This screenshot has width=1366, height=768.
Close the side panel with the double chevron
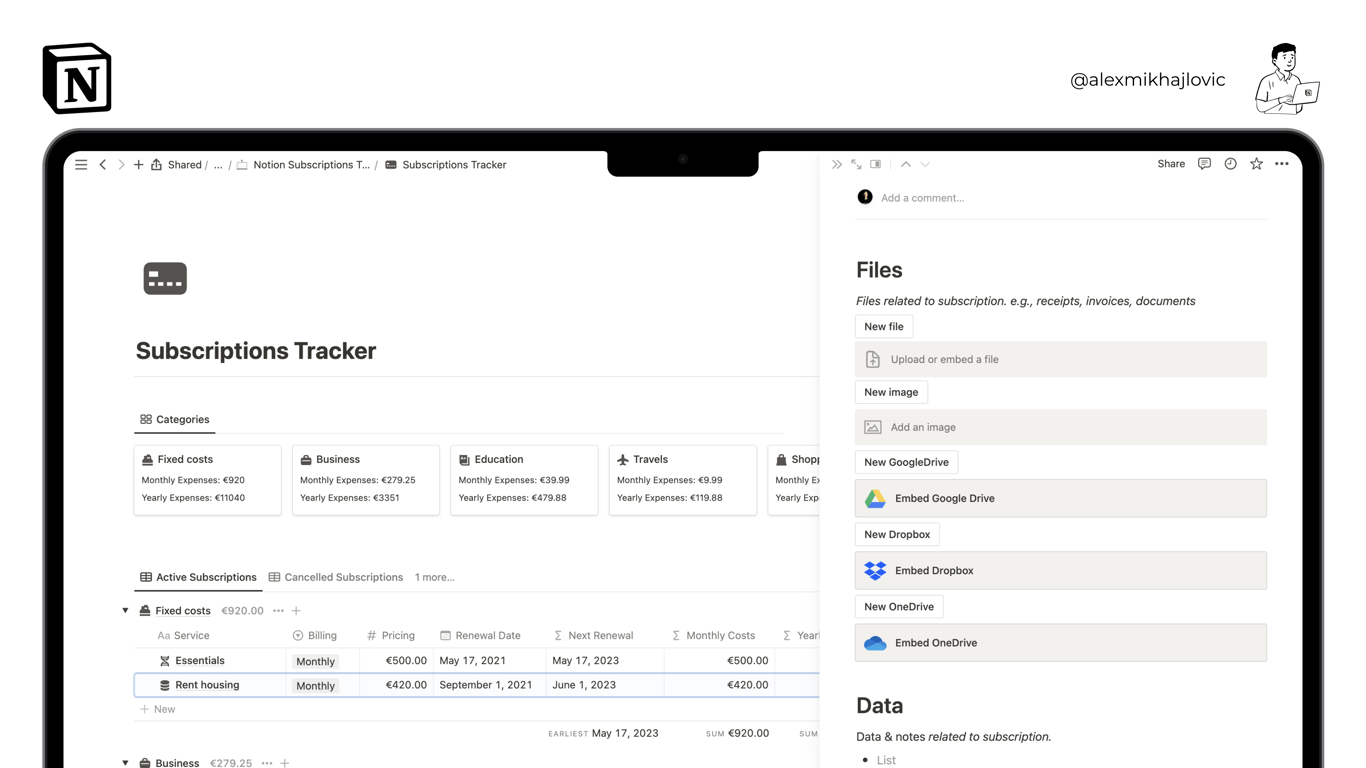click(837, 164)
